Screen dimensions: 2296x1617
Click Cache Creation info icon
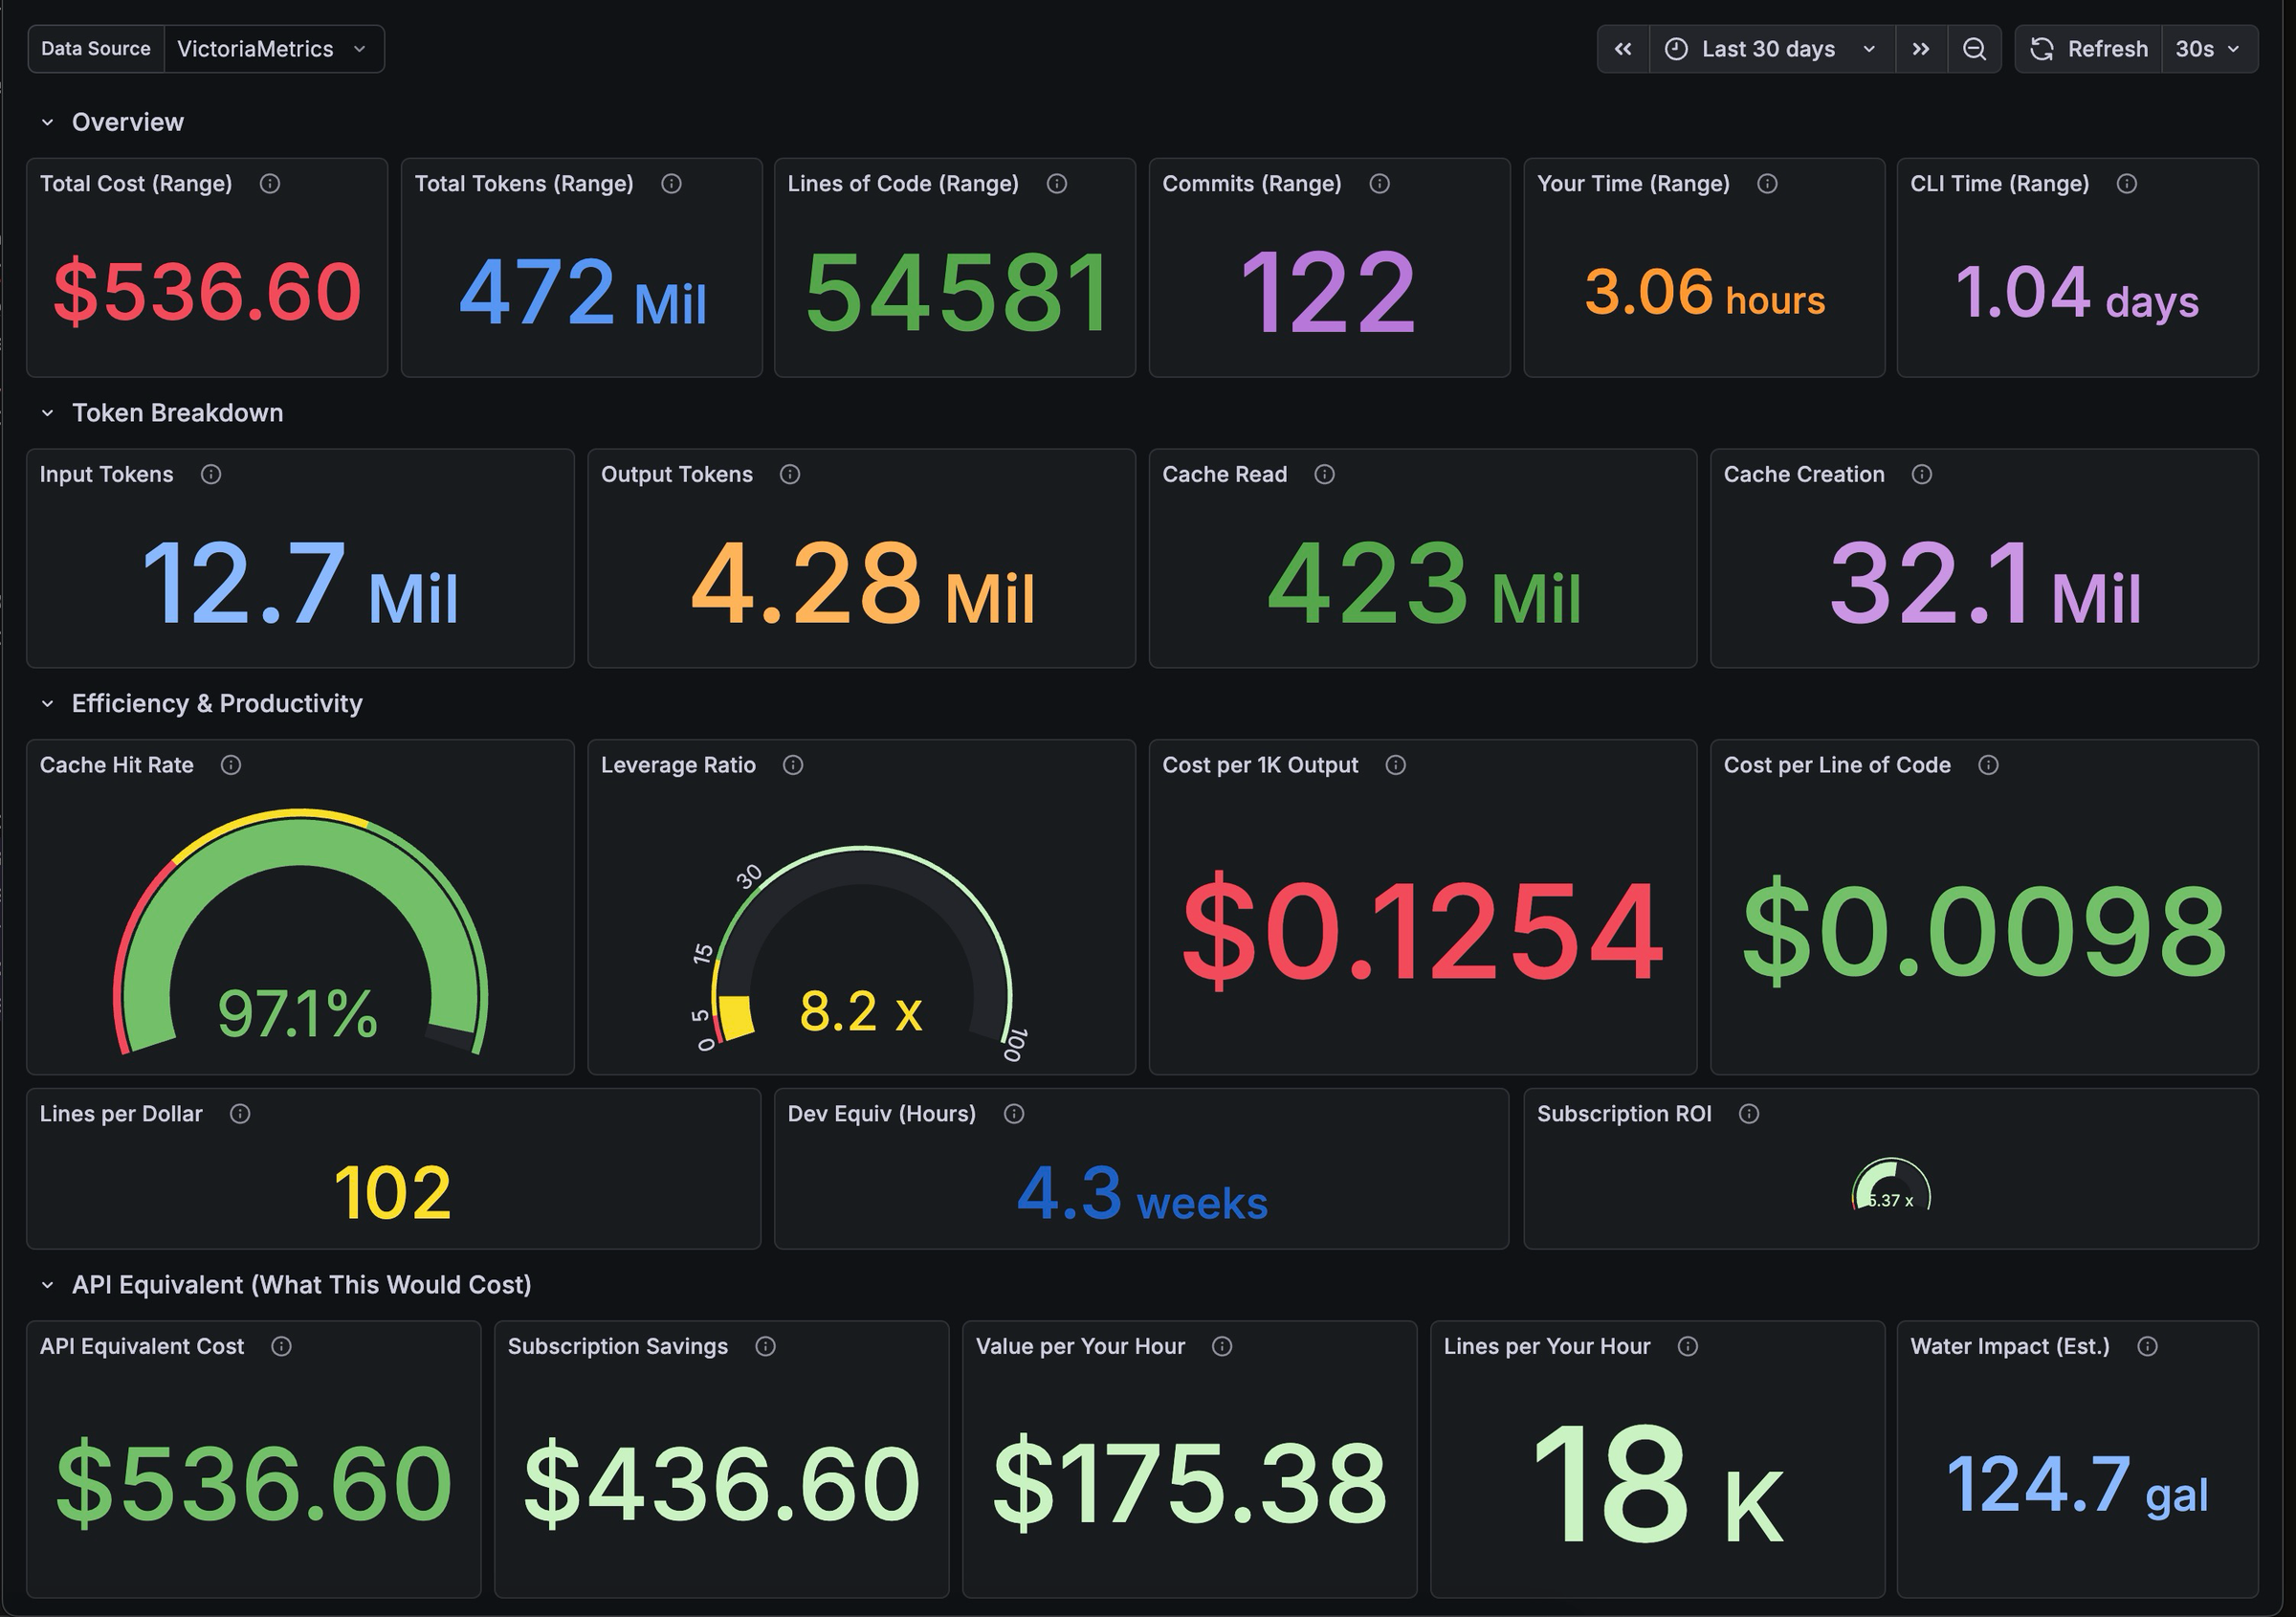[x=1922, y=475]
